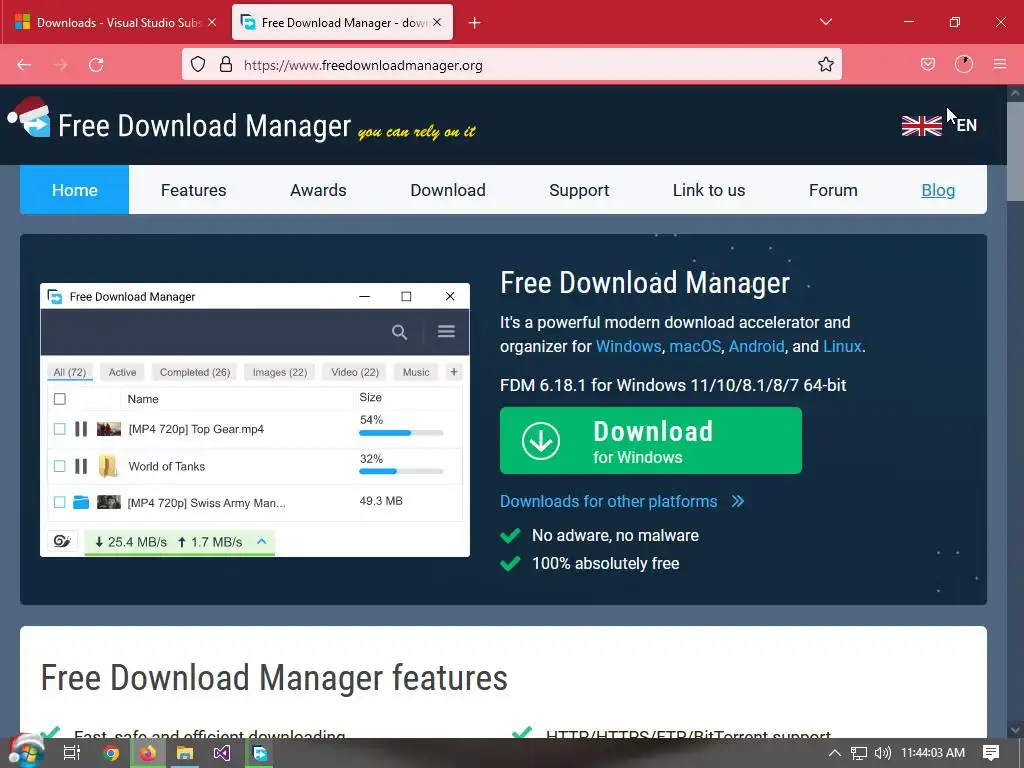The height and width of the screenshot is (768, 1024).
Task: Click the search magnifier in the FDM preview
Action: pyautogui.click(x=399, y=332)
